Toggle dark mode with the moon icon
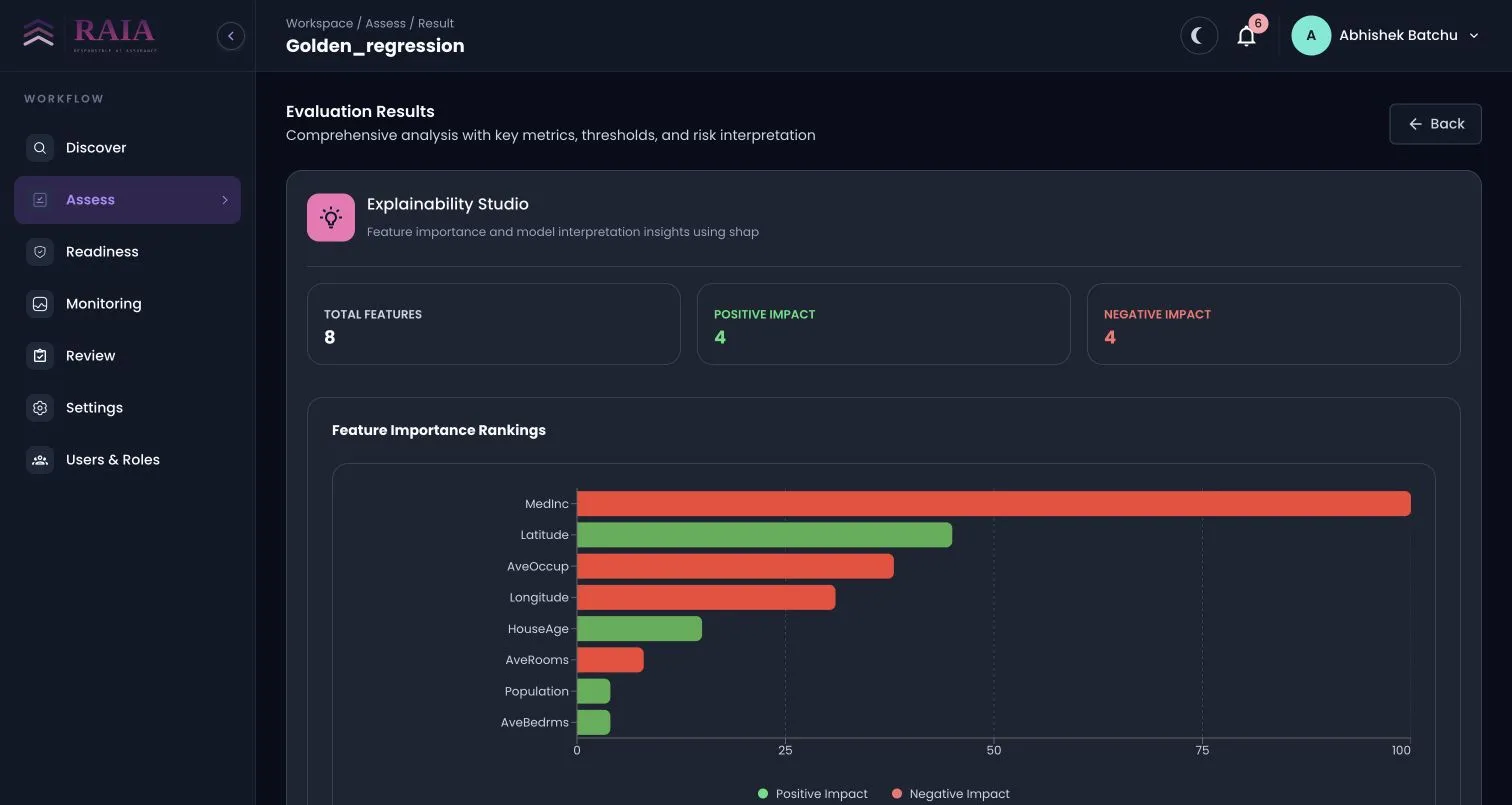 pyautogui.click(x=1199, y=36)
